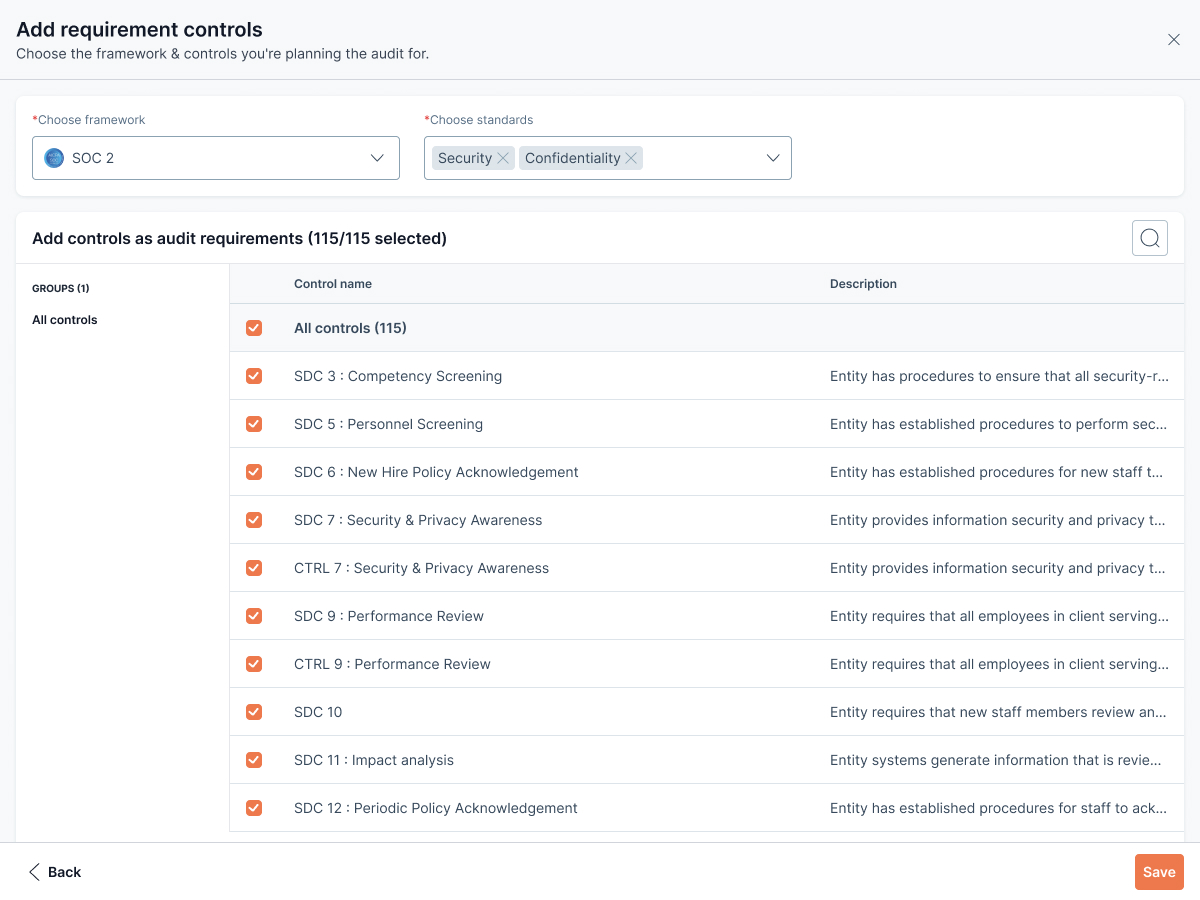The image size is (1200, 900).
Task: Select All controls group in sidebar
Action: [x=65, y=320]
